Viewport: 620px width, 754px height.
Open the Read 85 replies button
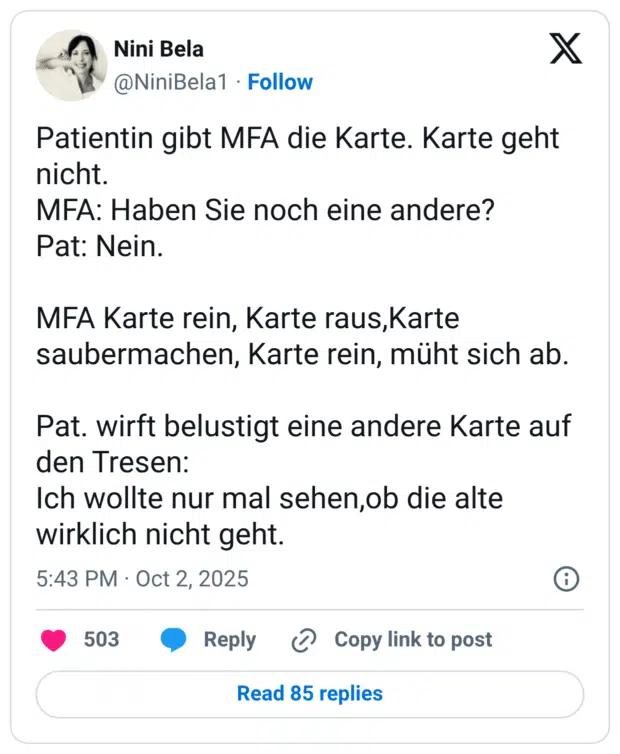[x=310, y=693]
